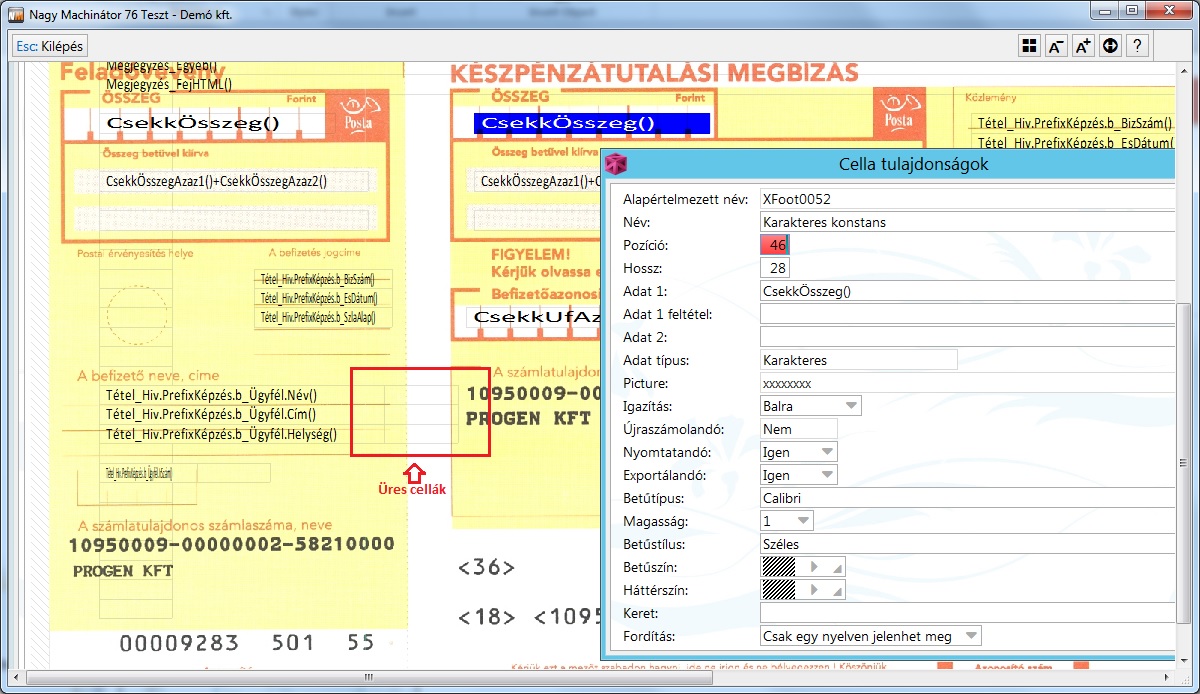Click the Betűszín hatched color swatch
Viewport: 1200px width, 694px height.
pyautogui.click(x=778, y=567)
